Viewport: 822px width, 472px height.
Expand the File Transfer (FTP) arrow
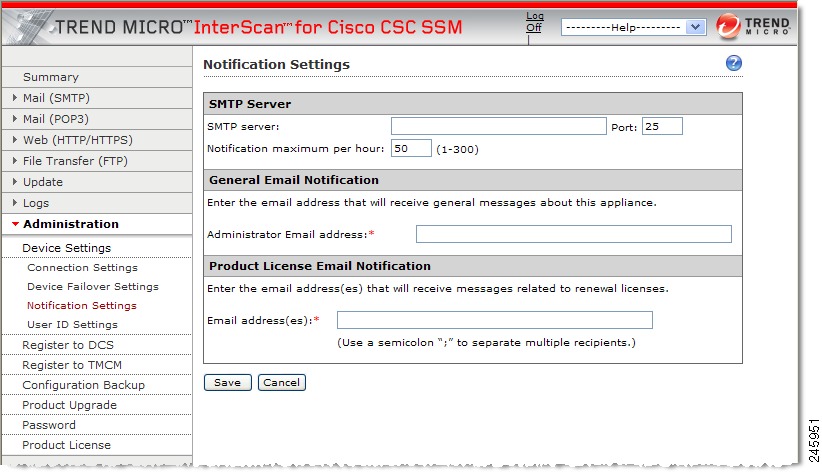(x=15, y=160)
